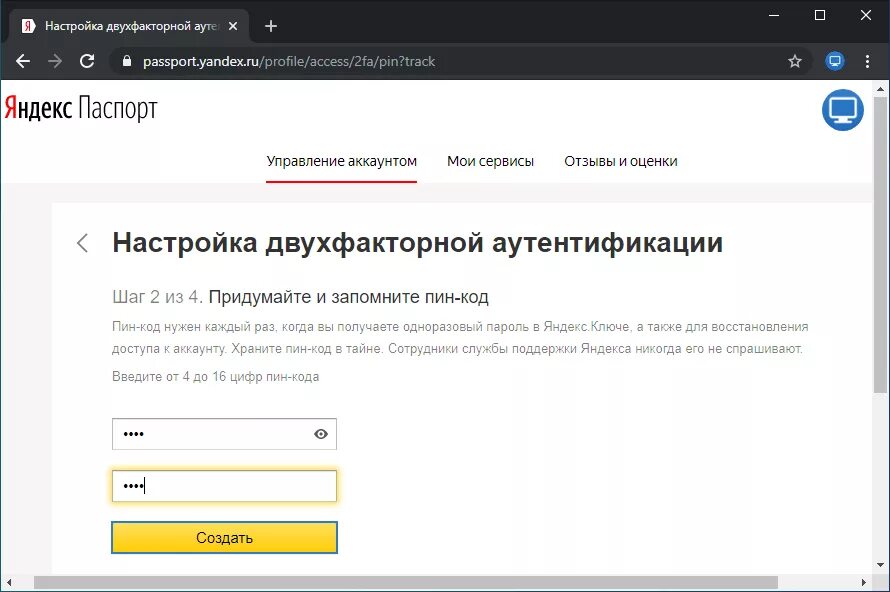Click the browser forward arrow
The height and width of the screenshot is (592, 890).
point(55,61)
